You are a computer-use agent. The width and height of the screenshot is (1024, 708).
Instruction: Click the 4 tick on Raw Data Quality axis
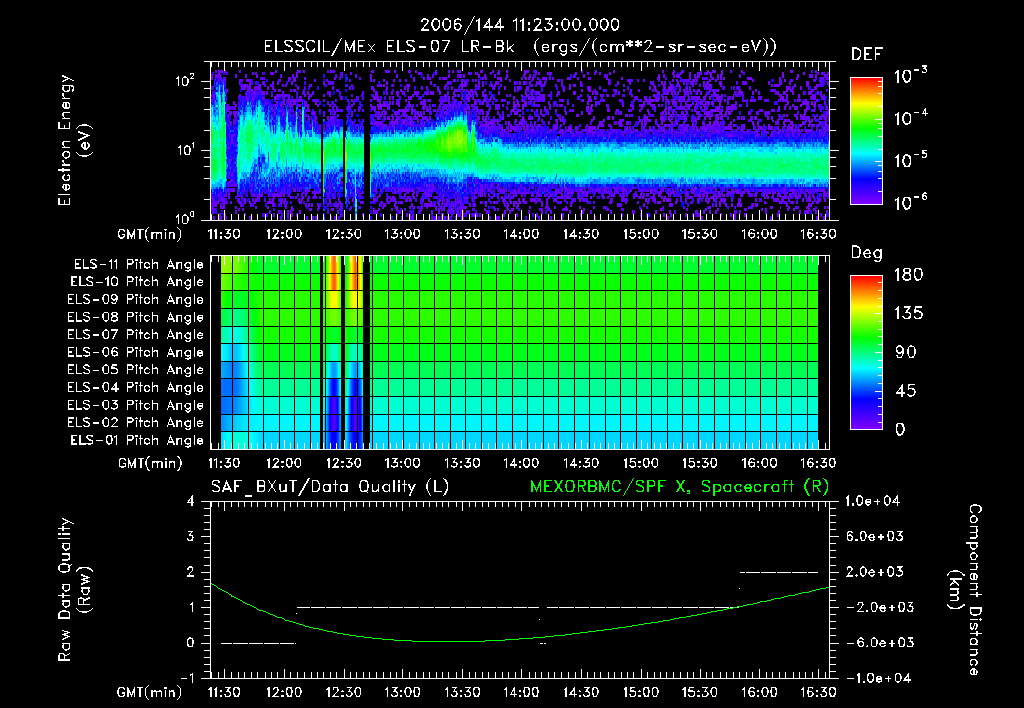tap(191, 502)
